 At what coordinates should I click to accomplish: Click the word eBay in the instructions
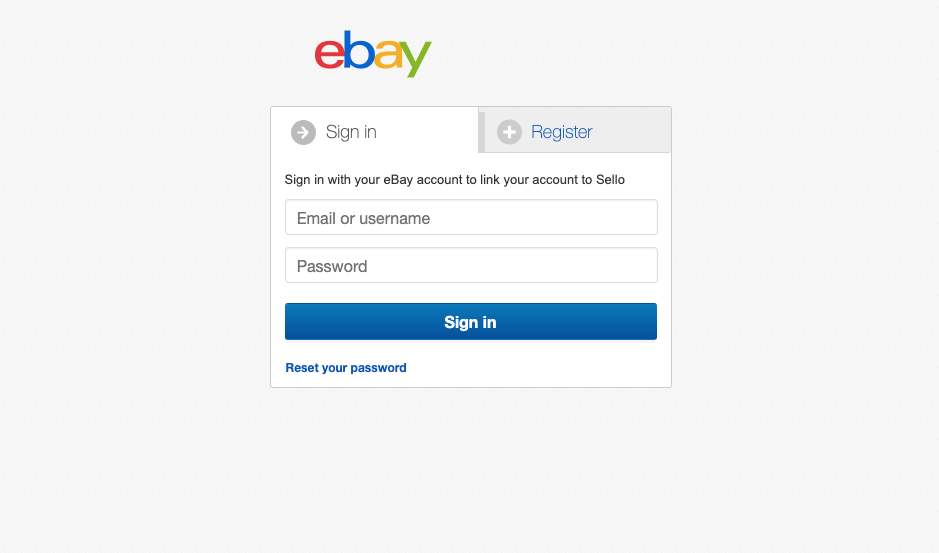tap(398, 180)
